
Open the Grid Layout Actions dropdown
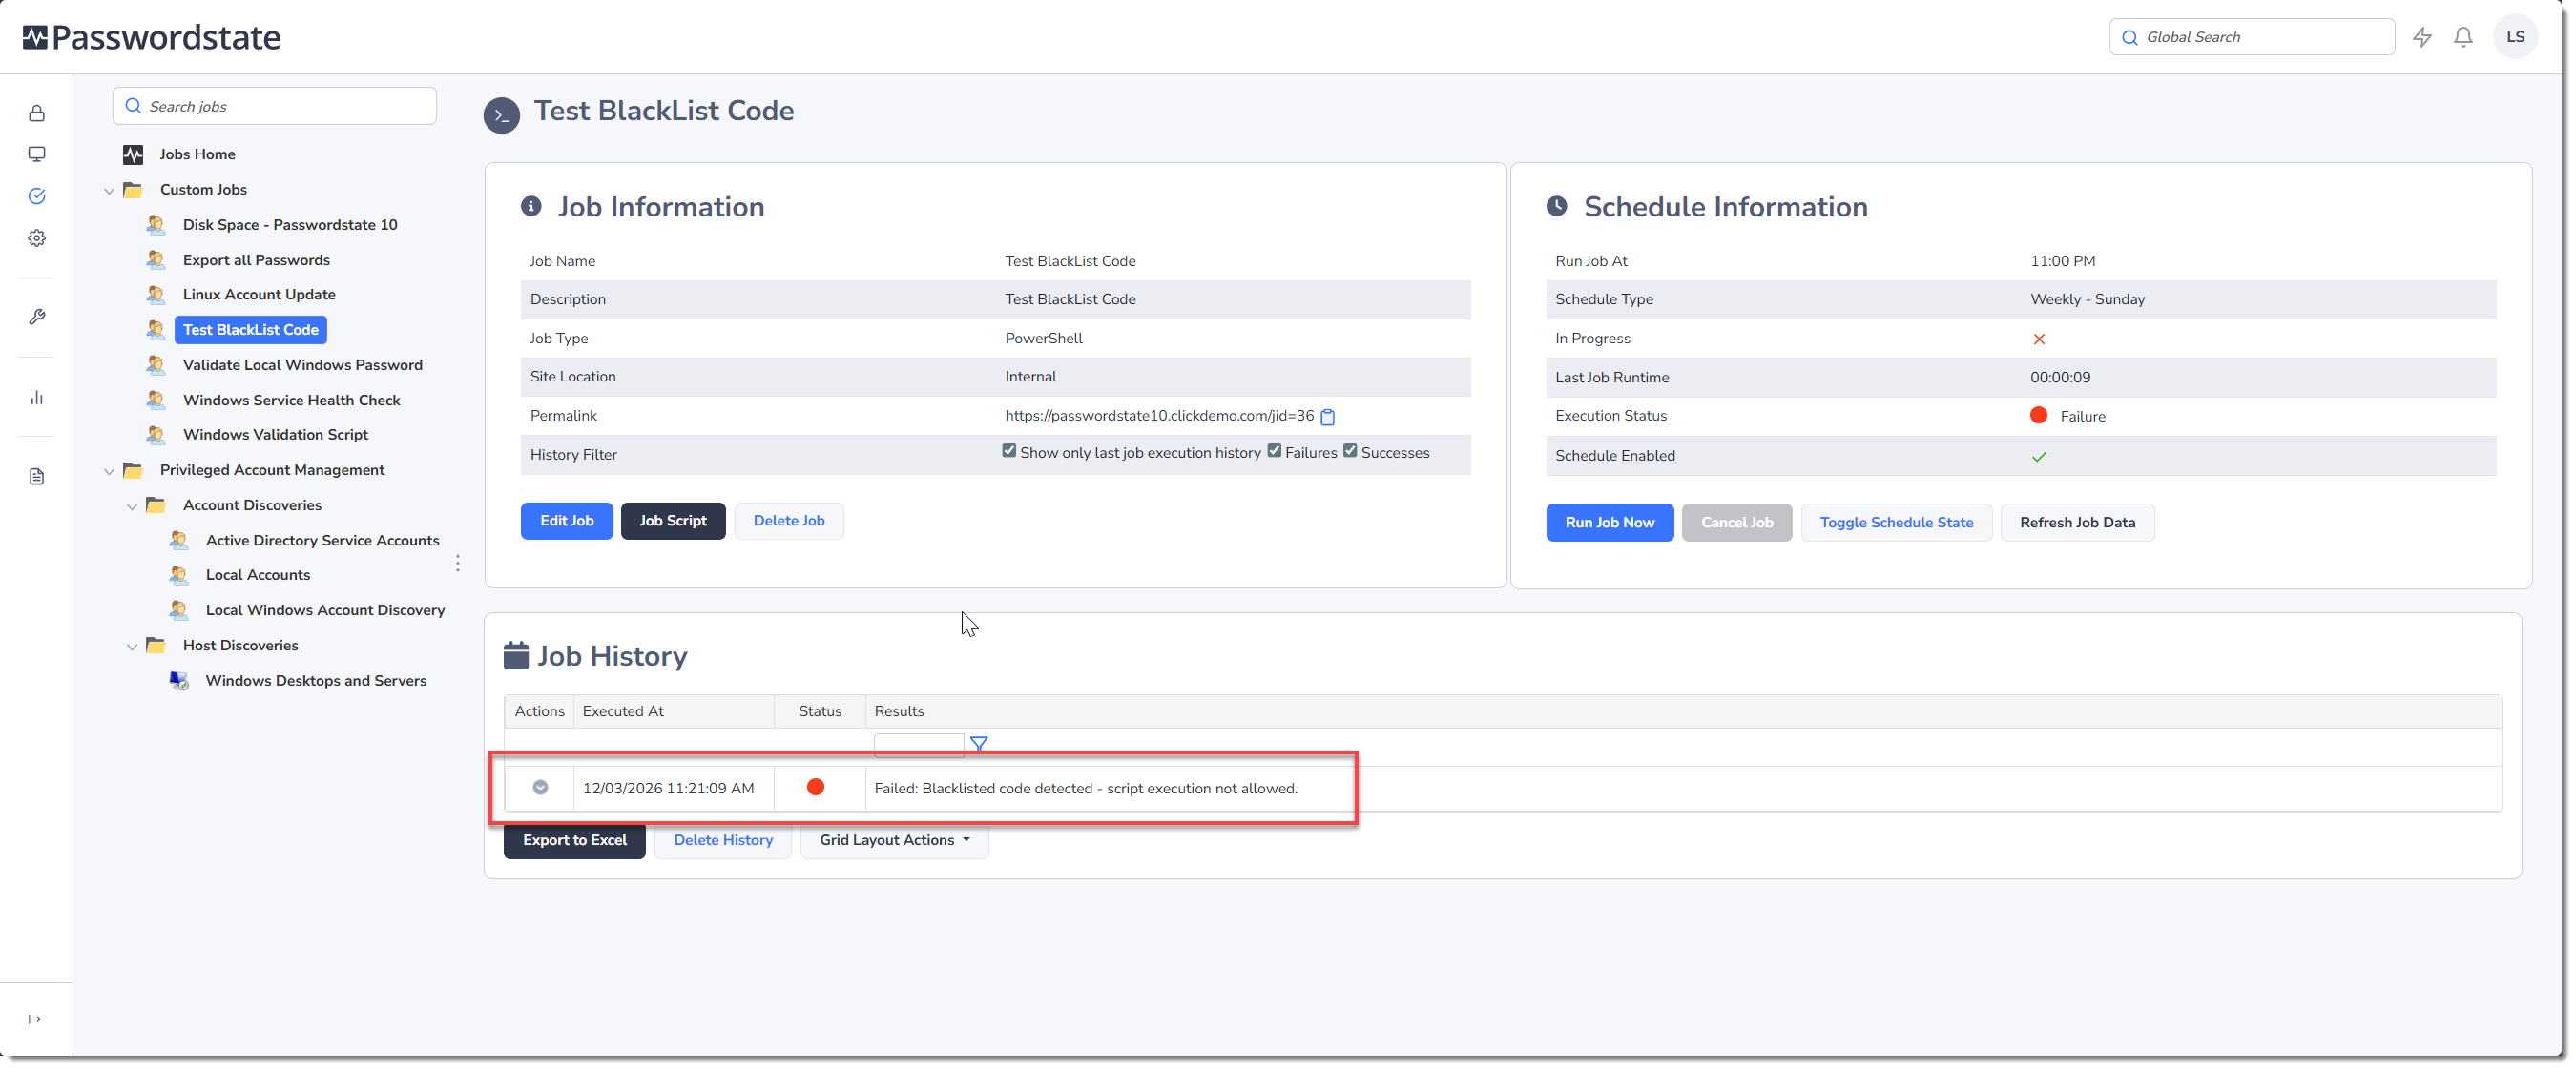pos(894,840)
